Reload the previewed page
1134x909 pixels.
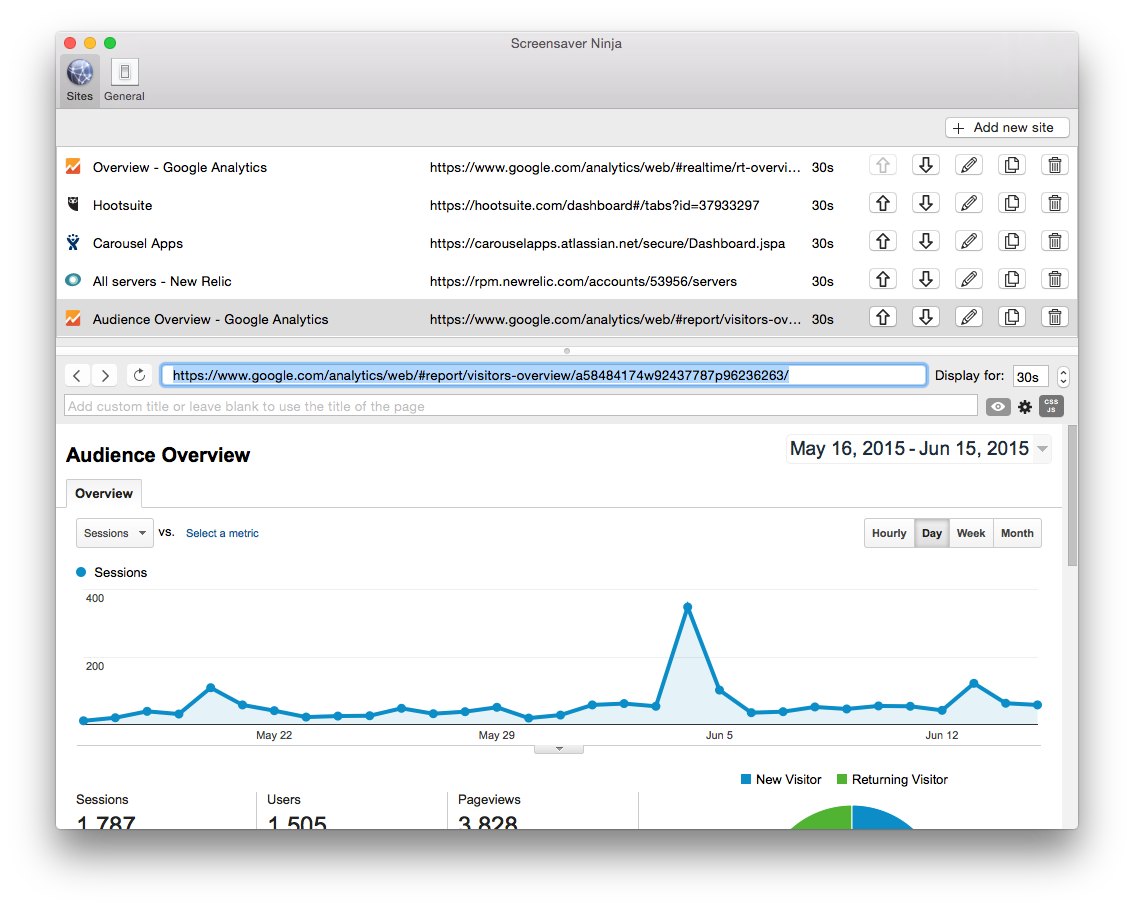tap(140, 375)
